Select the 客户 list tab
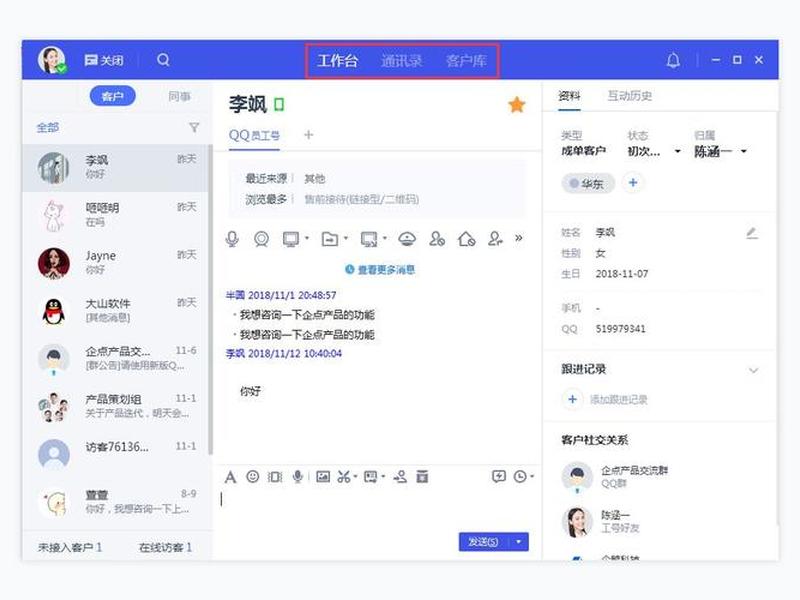 tap(113, 96)
